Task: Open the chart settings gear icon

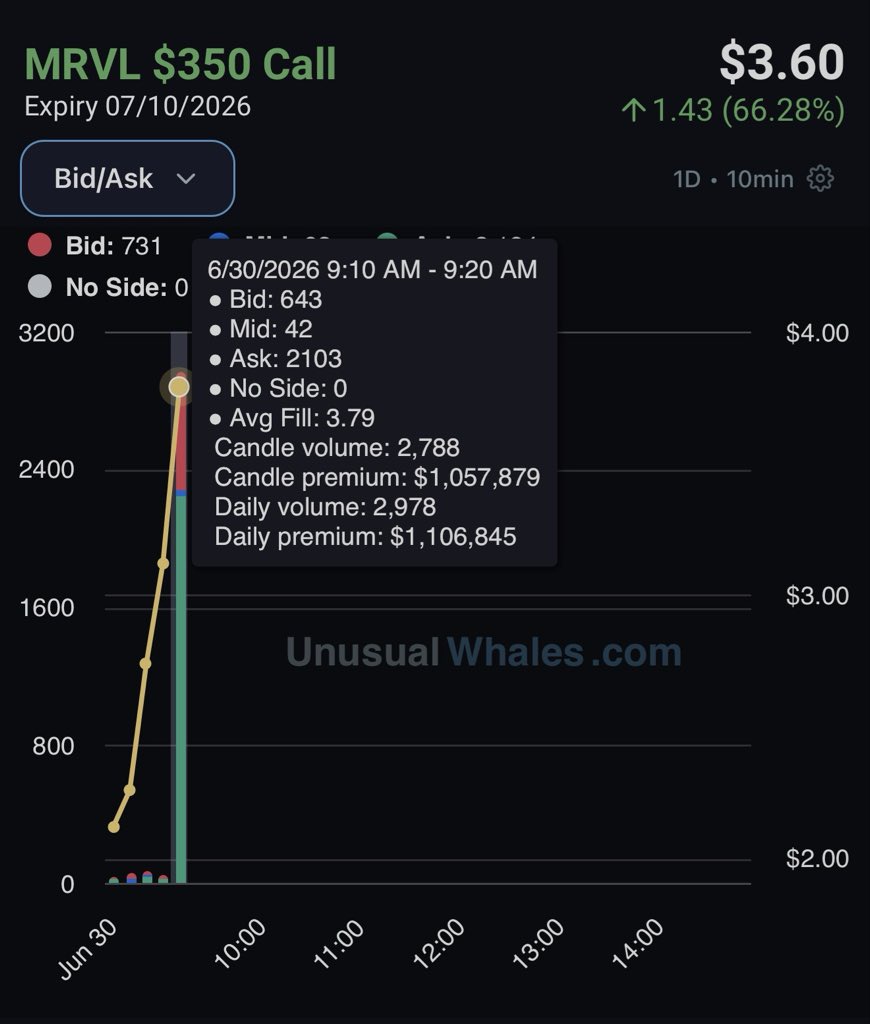Action: coord(820,178)
